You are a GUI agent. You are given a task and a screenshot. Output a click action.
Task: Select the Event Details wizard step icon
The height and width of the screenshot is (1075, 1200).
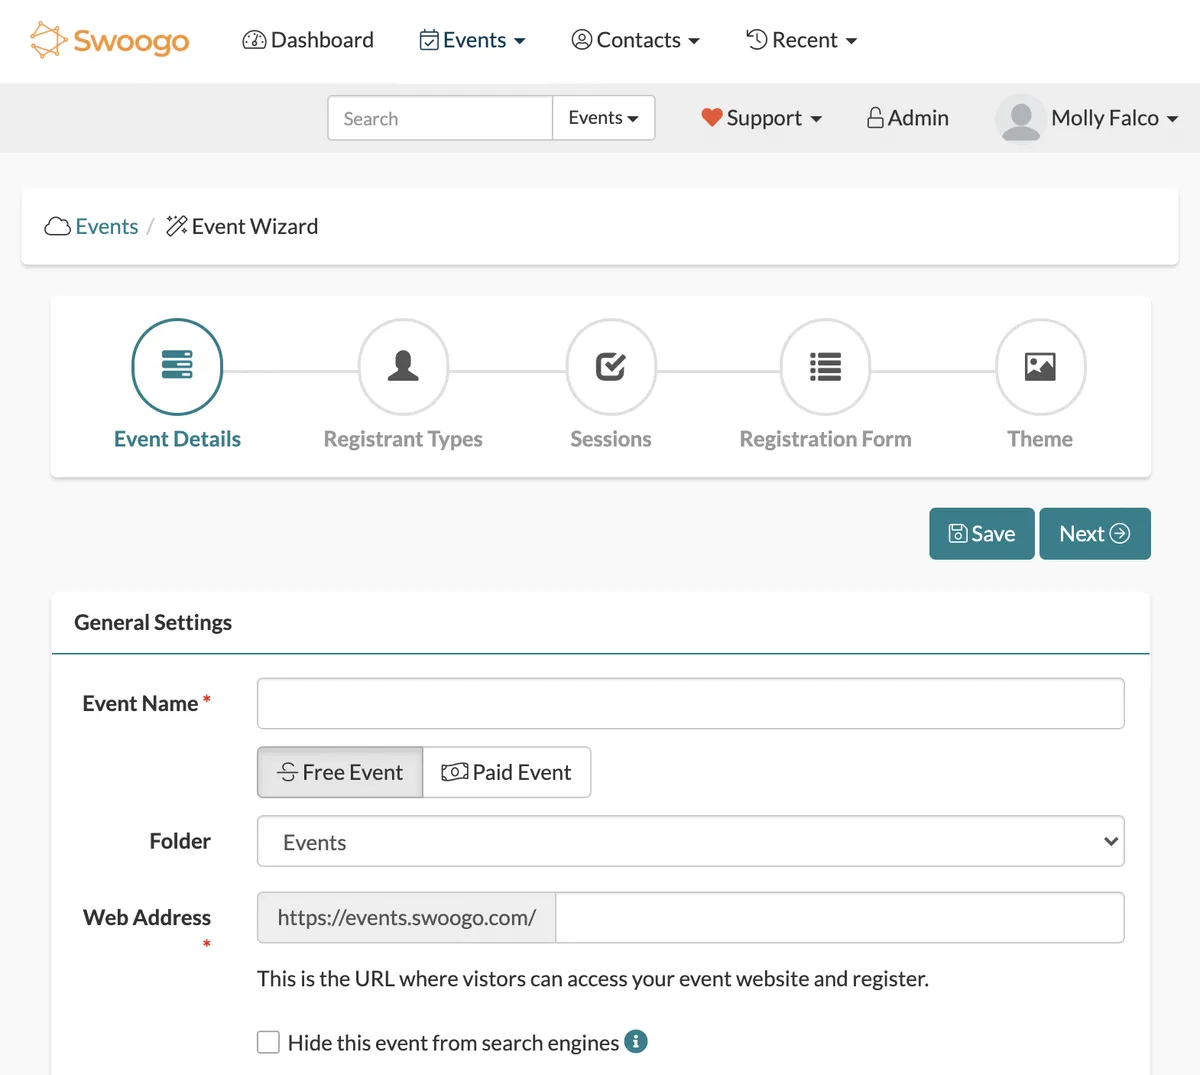(177, 366)
